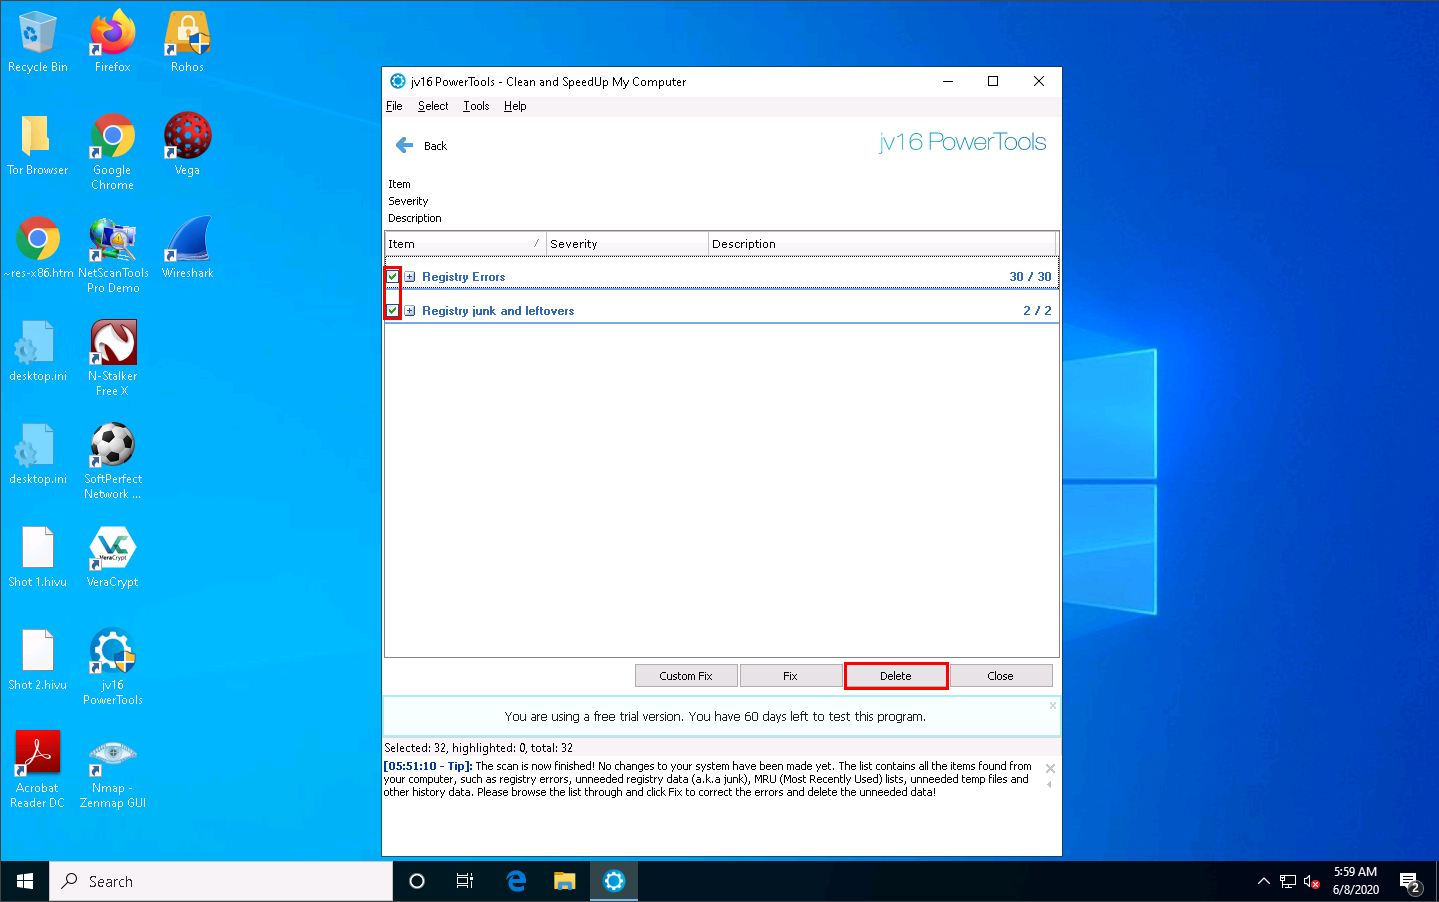Open Tor Browser desktop folder
1439x902 pixels.
(x=38, y=145)
